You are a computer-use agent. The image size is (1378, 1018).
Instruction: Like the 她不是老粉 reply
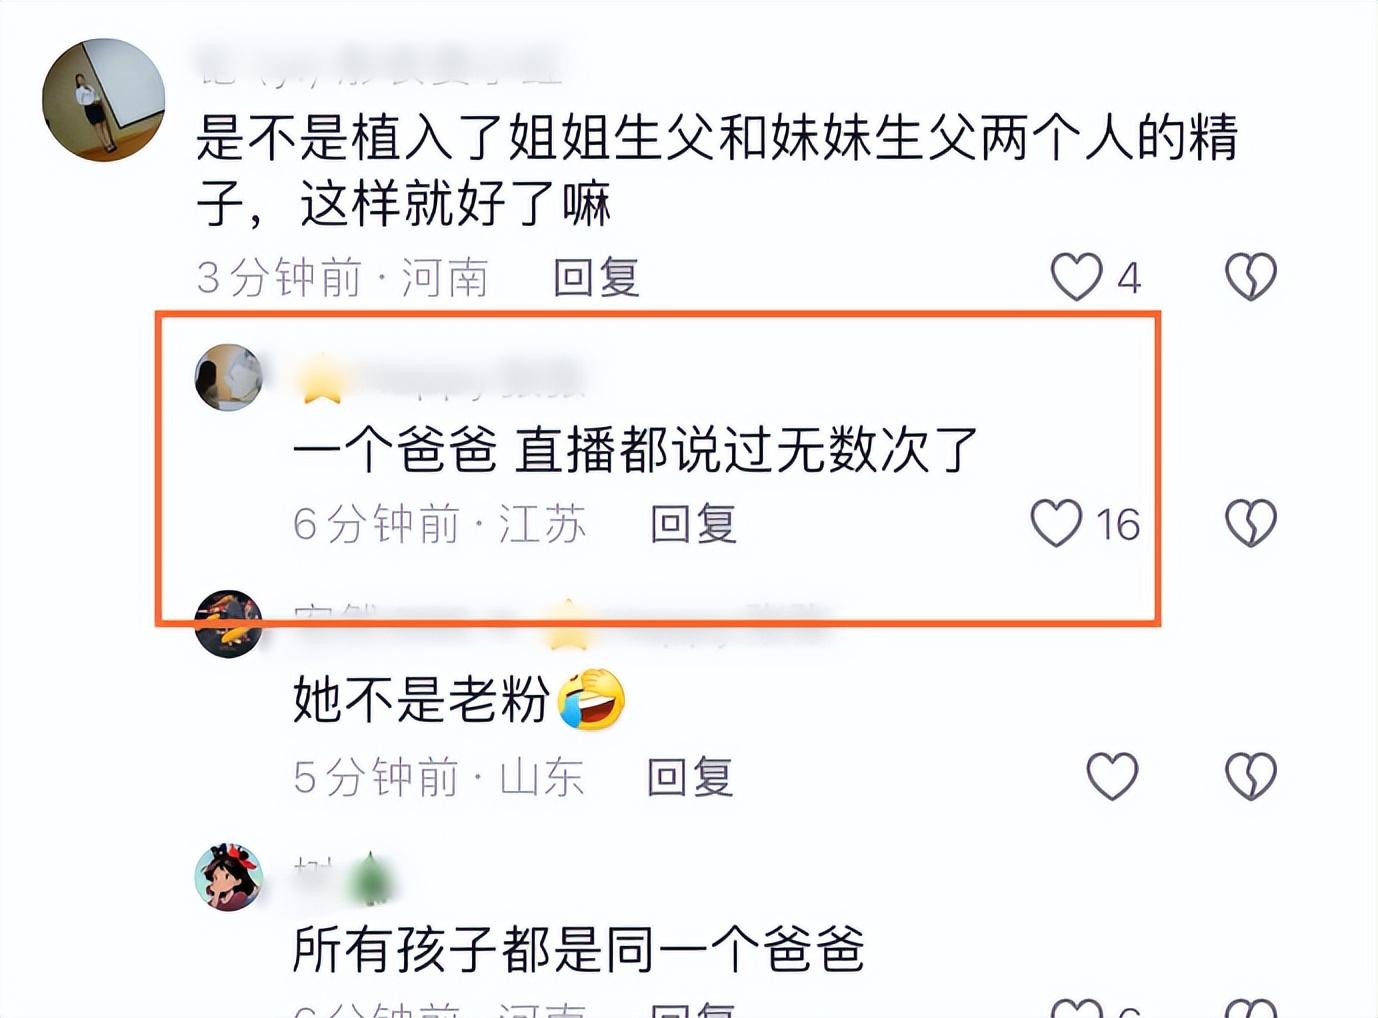[1112, 776]
